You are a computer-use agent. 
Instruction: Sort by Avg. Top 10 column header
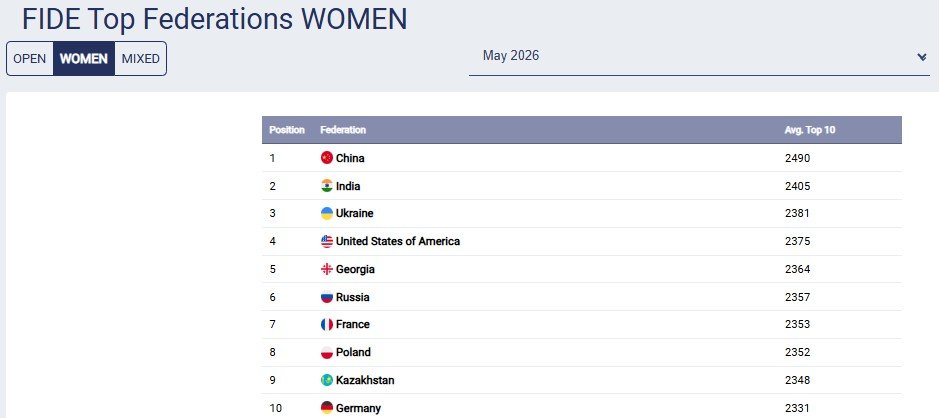click(810, 130)
